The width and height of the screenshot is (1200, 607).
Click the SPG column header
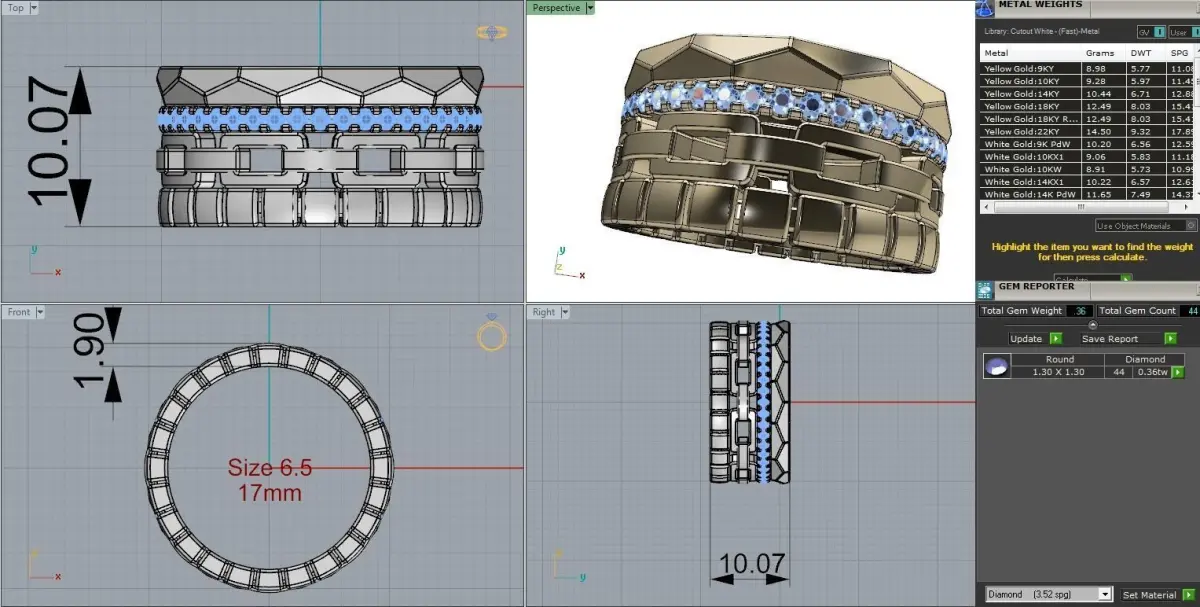click(x=1180, y=53)
